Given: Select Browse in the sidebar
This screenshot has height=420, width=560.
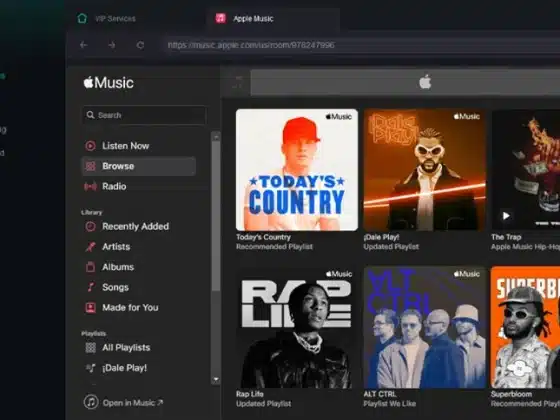Looking at the screenshot, I should pos(139,166).
